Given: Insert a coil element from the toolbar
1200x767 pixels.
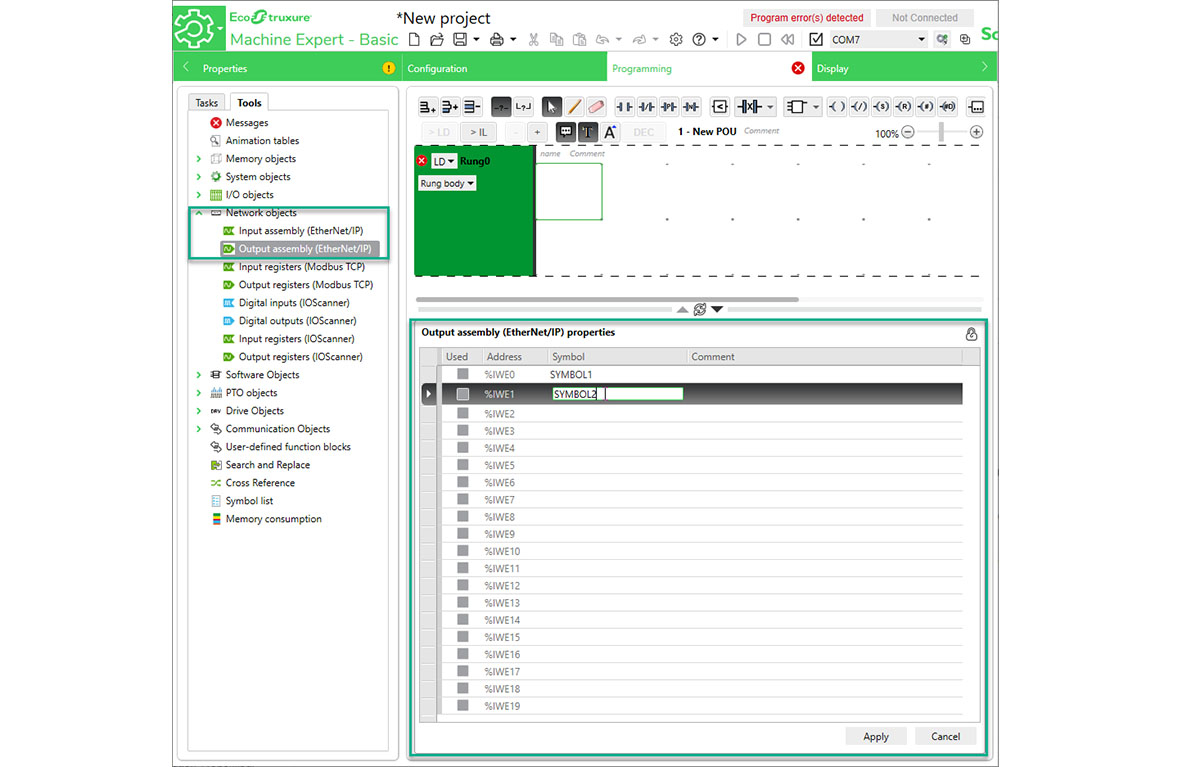Looking at the screenshot, I should (838, 106).
